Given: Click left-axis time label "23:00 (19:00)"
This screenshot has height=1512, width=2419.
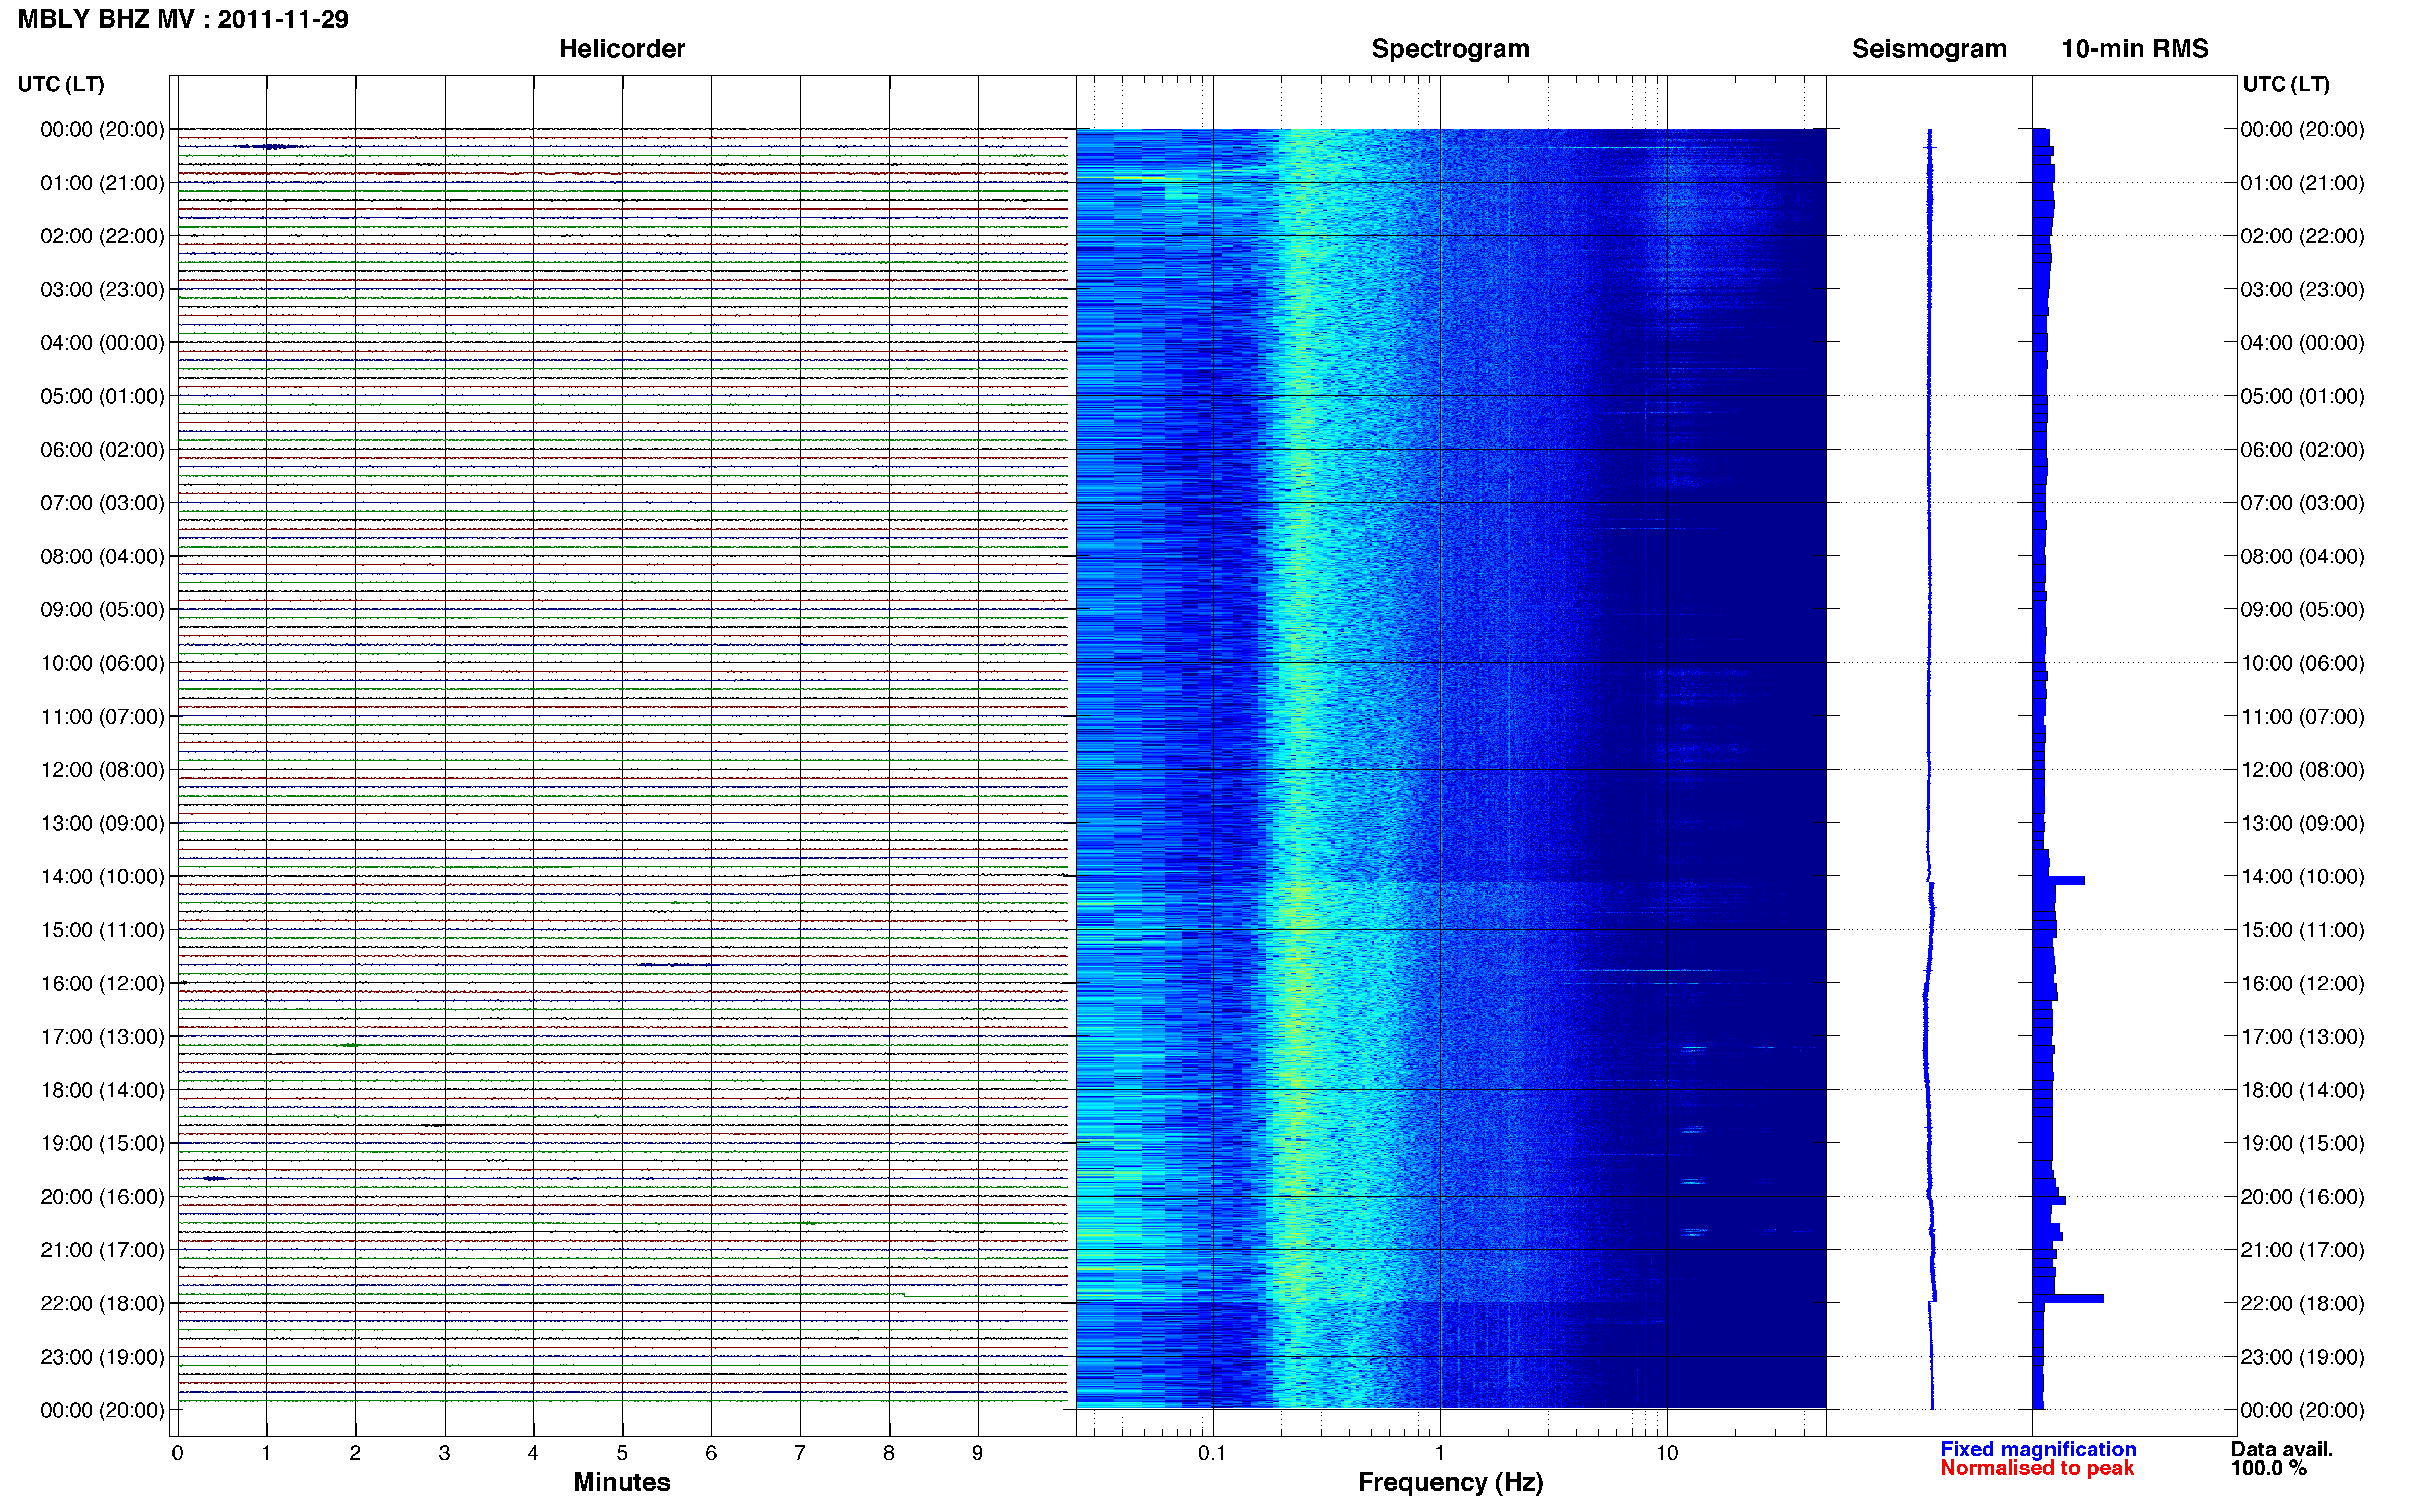Looking at the screenshot, I should tap(102, 1357).
